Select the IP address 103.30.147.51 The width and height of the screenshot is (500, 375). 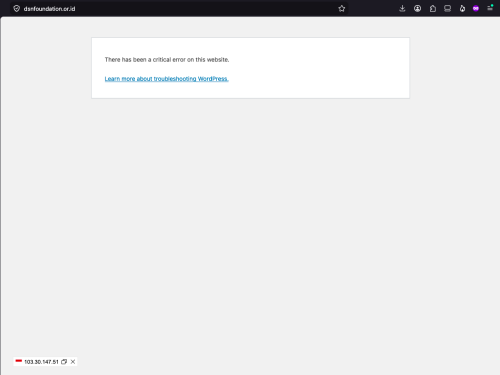41,362
